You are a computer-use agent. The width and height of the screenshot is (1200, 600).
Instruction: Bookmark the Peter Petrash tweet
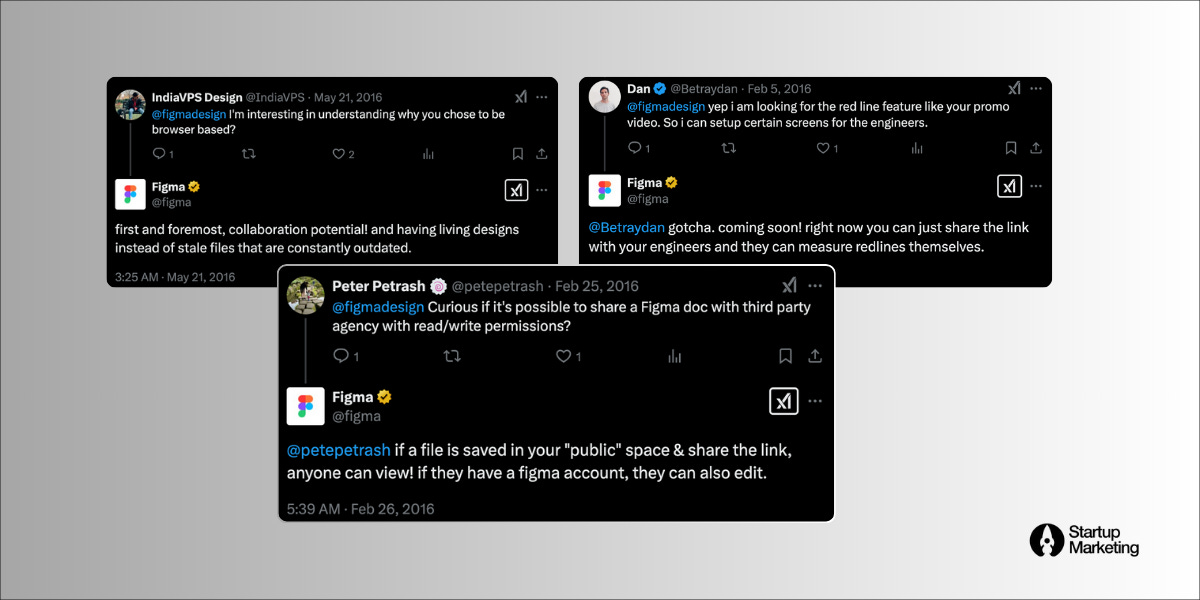pyautogui.click(x=786, y=356)
